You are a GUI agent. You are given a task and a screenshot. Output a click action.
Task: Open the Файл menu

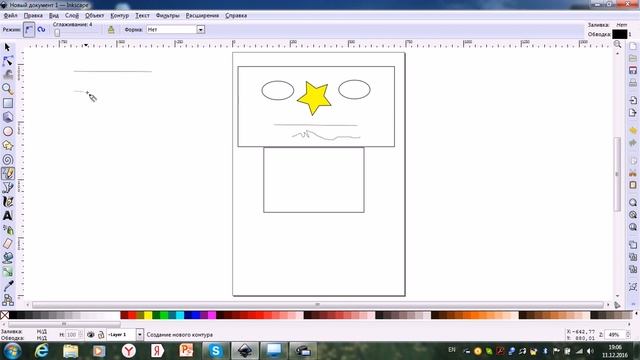pos(10,16)
